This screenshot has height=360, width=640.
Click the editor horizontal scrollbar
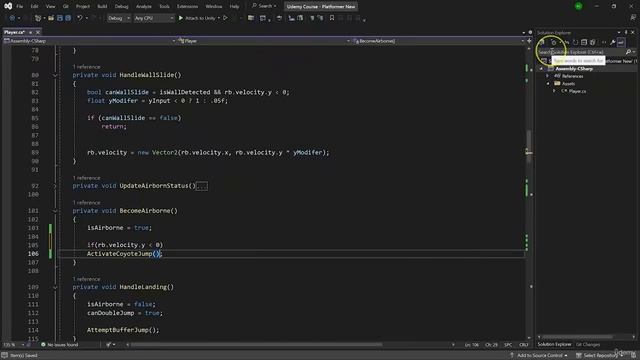pos(255,345)
